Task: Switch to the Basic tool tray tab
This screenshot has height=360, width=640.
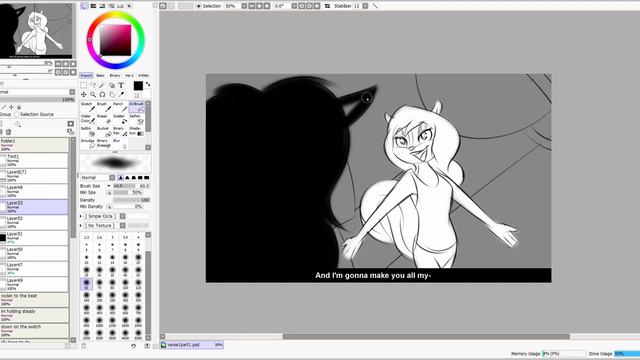Action: tap(100, 76)
